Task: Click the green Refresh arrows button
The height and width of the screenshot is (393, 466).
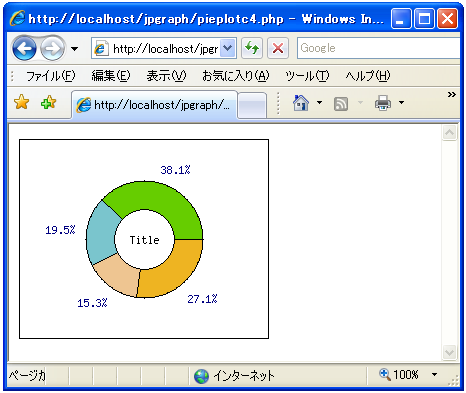Action: point(252,48)
